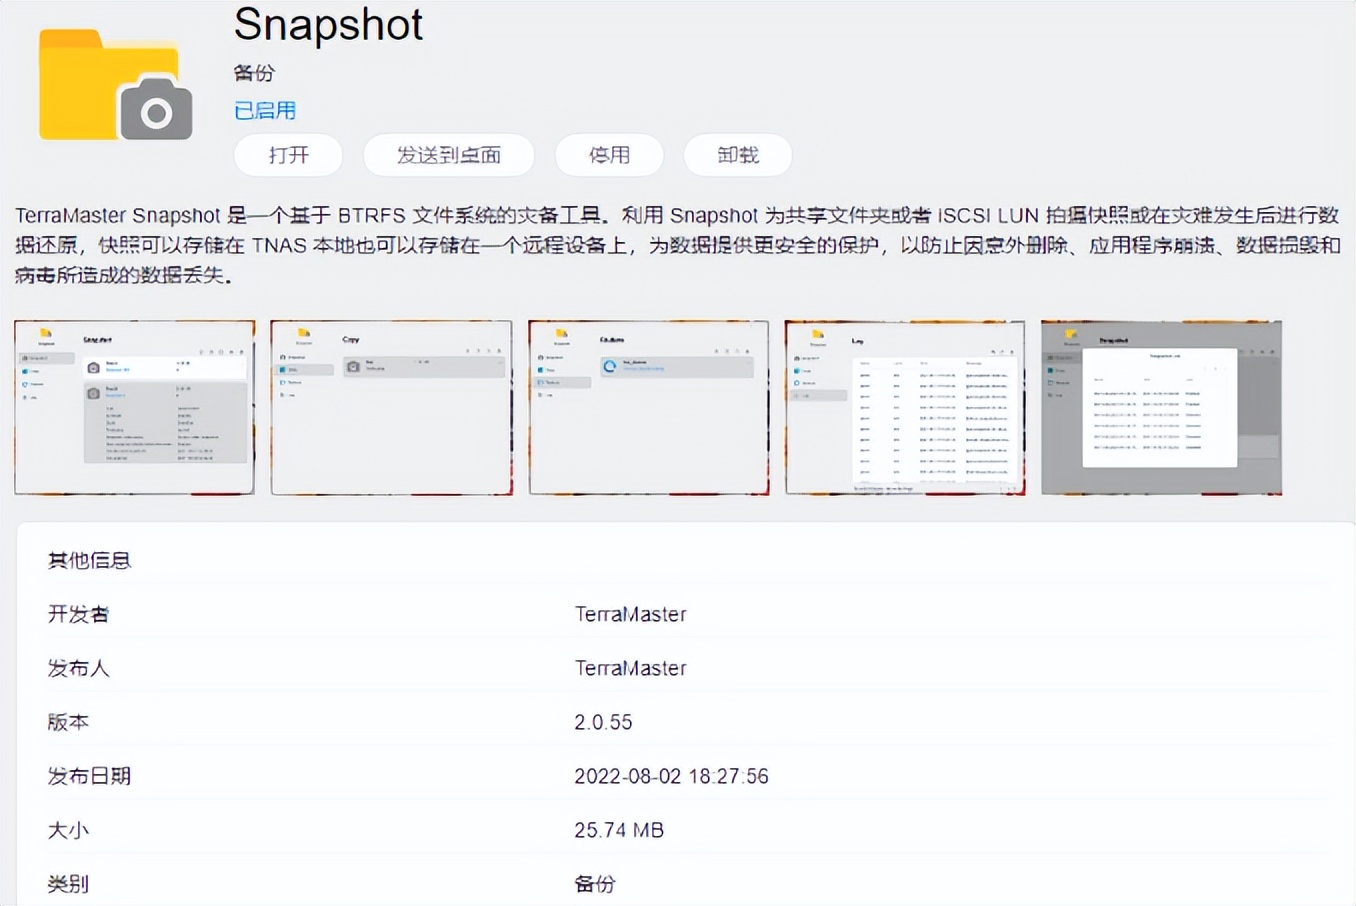
Task: Select the 备份 value in the info table
Action: 596,884
